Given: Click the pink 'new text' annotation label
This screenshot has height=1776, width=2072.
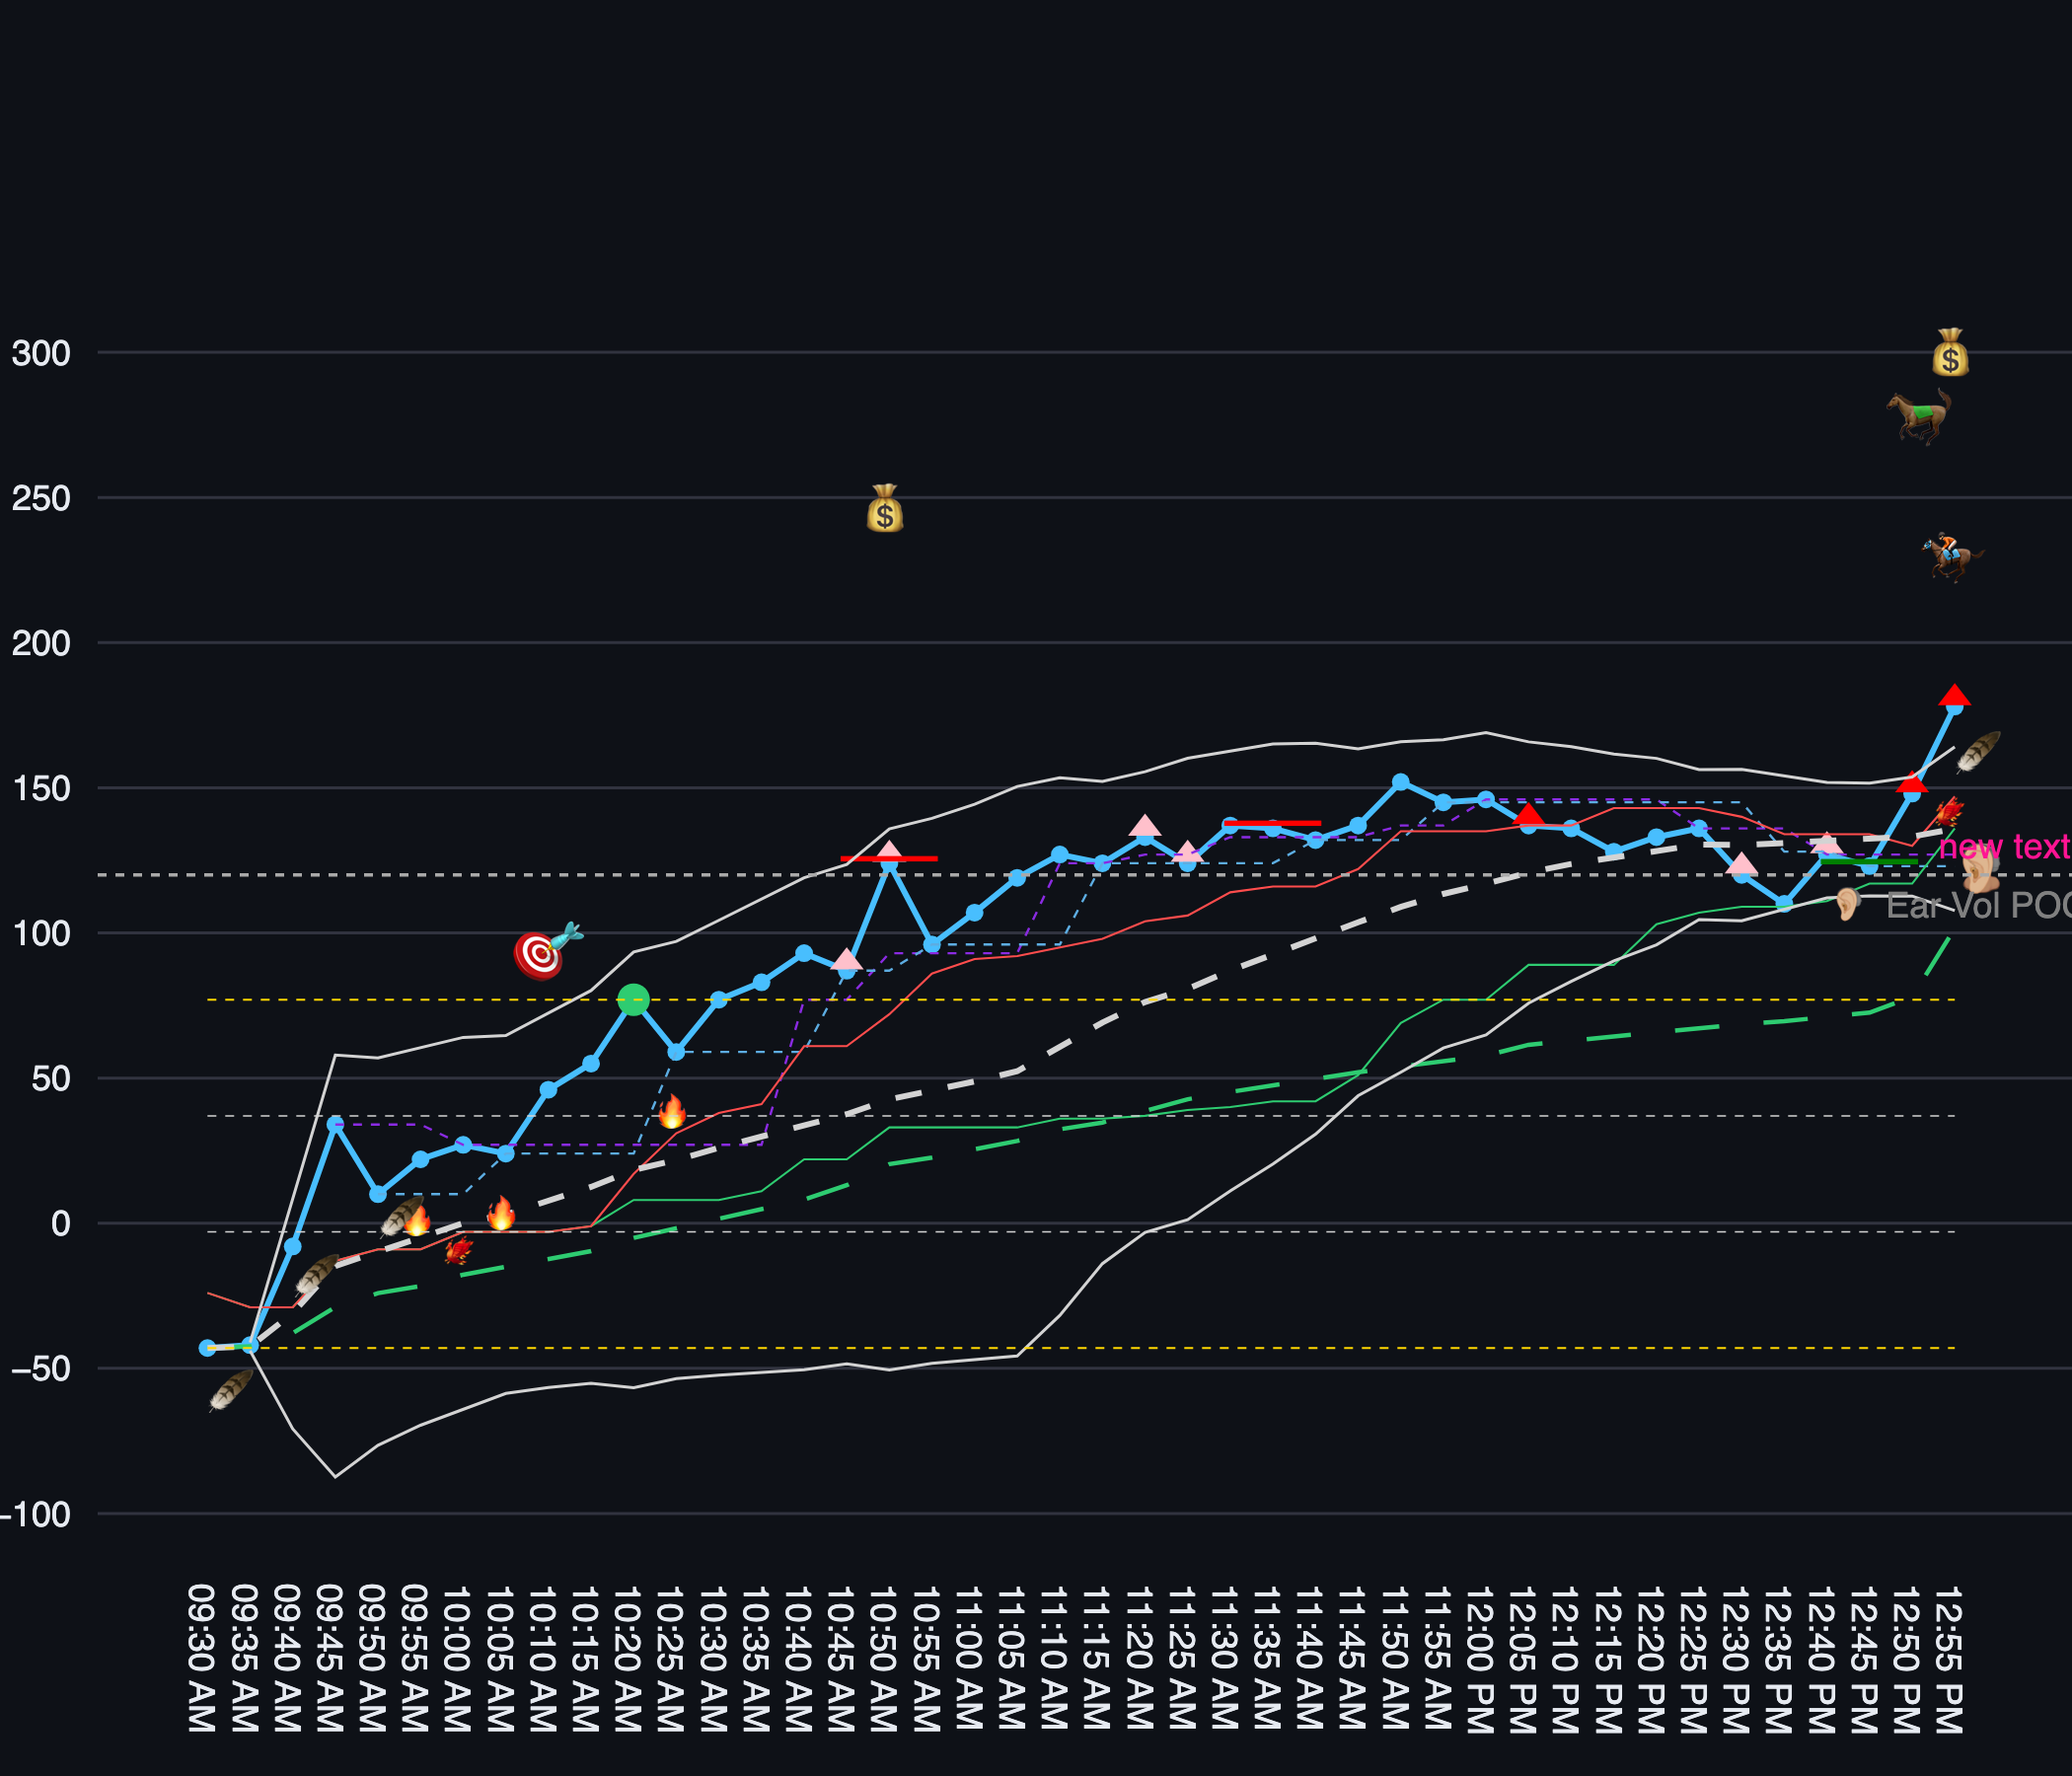Looking at the screenshot, I should (2003, 848).
